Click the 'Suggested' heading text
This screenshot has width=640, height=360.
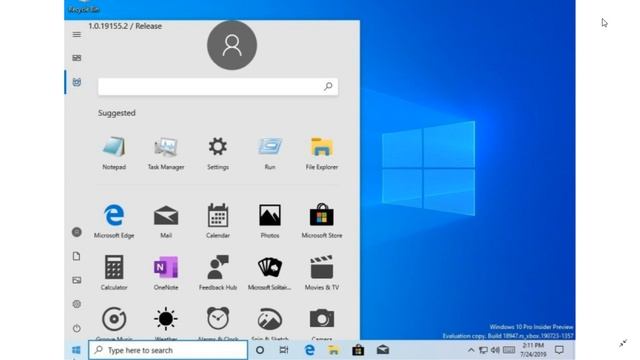(117, 113)
